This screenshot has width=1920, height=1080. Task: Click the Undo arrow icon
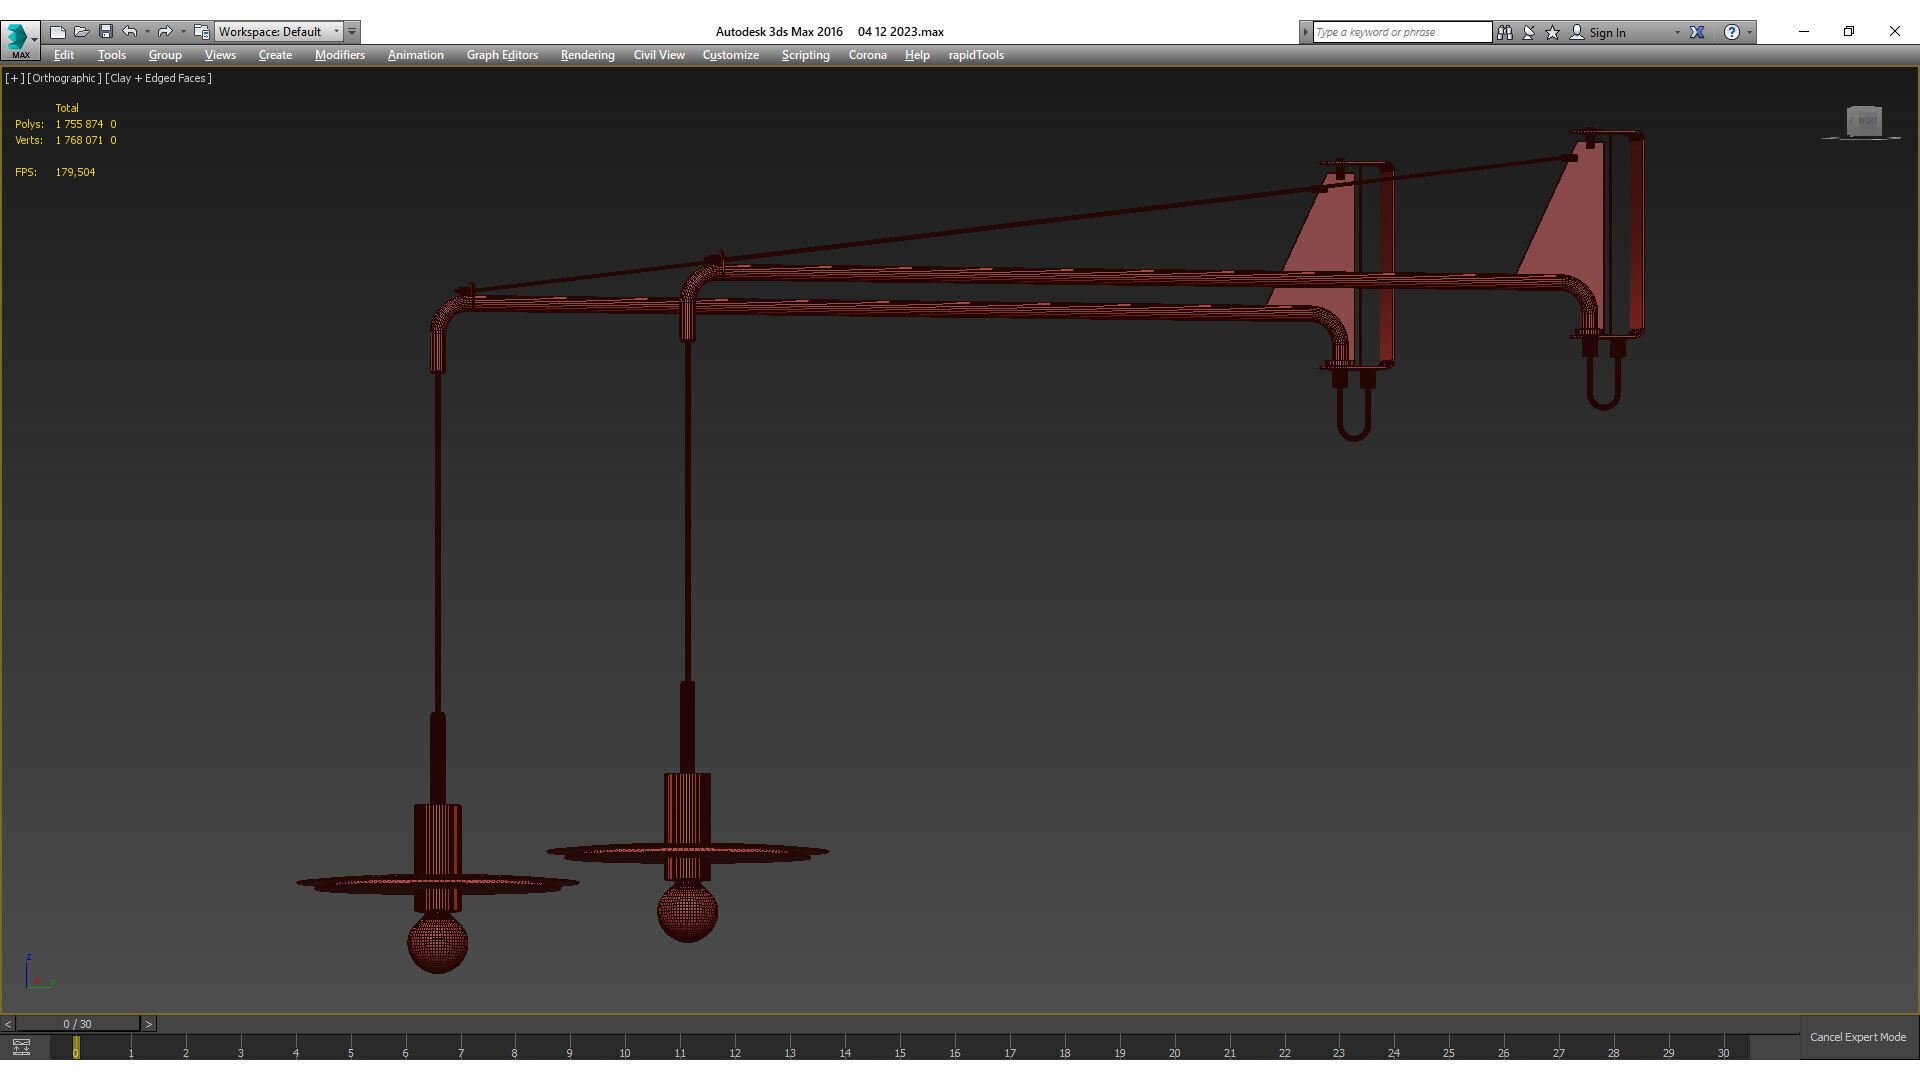click(129, 32)
